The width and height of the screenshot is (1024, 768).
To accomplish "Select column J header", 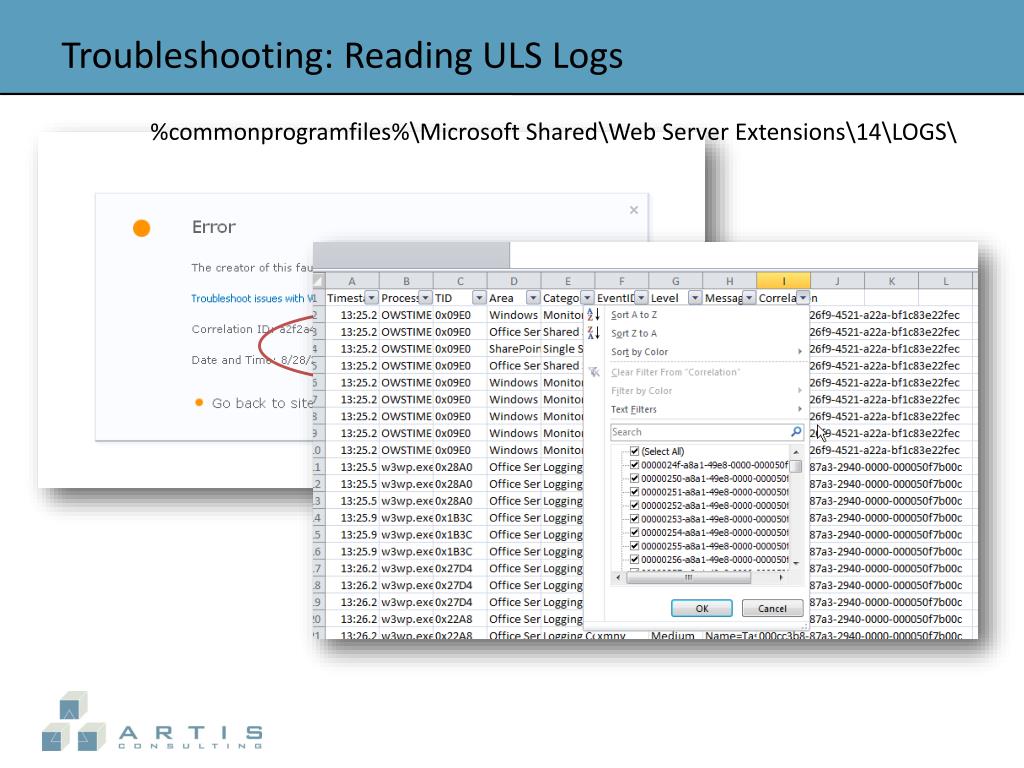I will click(837, 281).
